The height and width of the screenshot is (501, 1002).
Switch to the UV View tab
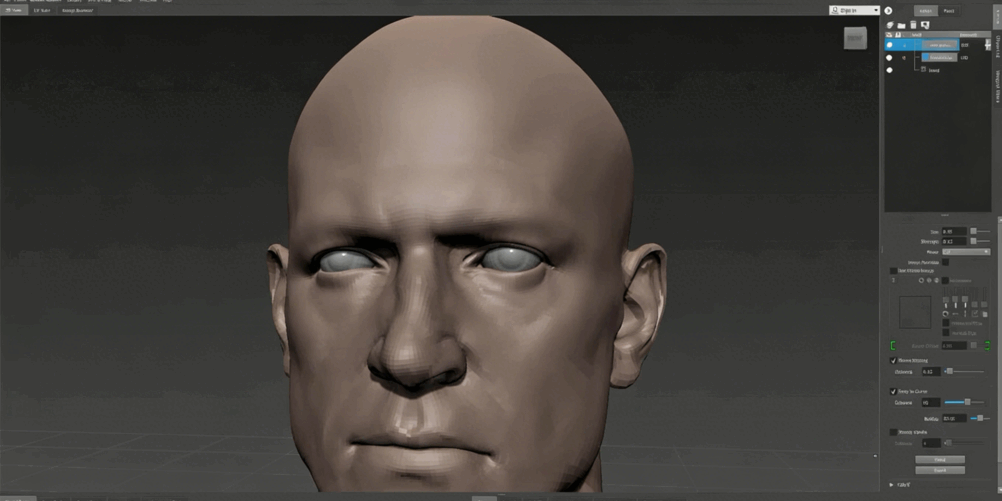pyautogui.click(x=42, y=11)
